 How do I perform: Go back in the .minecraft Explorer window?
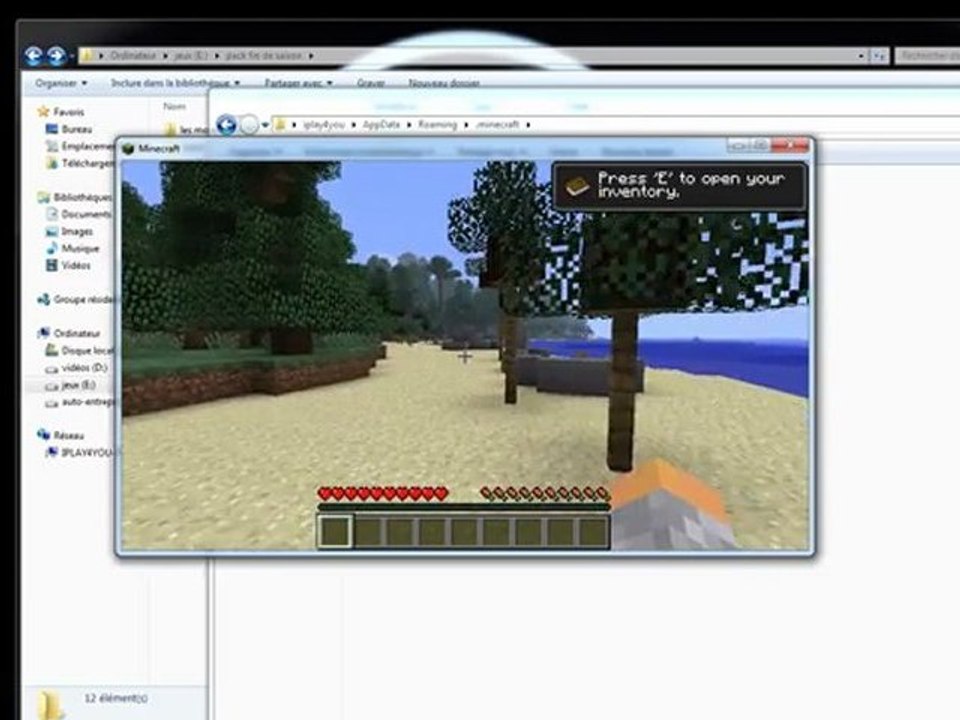(x=227, y=125)
